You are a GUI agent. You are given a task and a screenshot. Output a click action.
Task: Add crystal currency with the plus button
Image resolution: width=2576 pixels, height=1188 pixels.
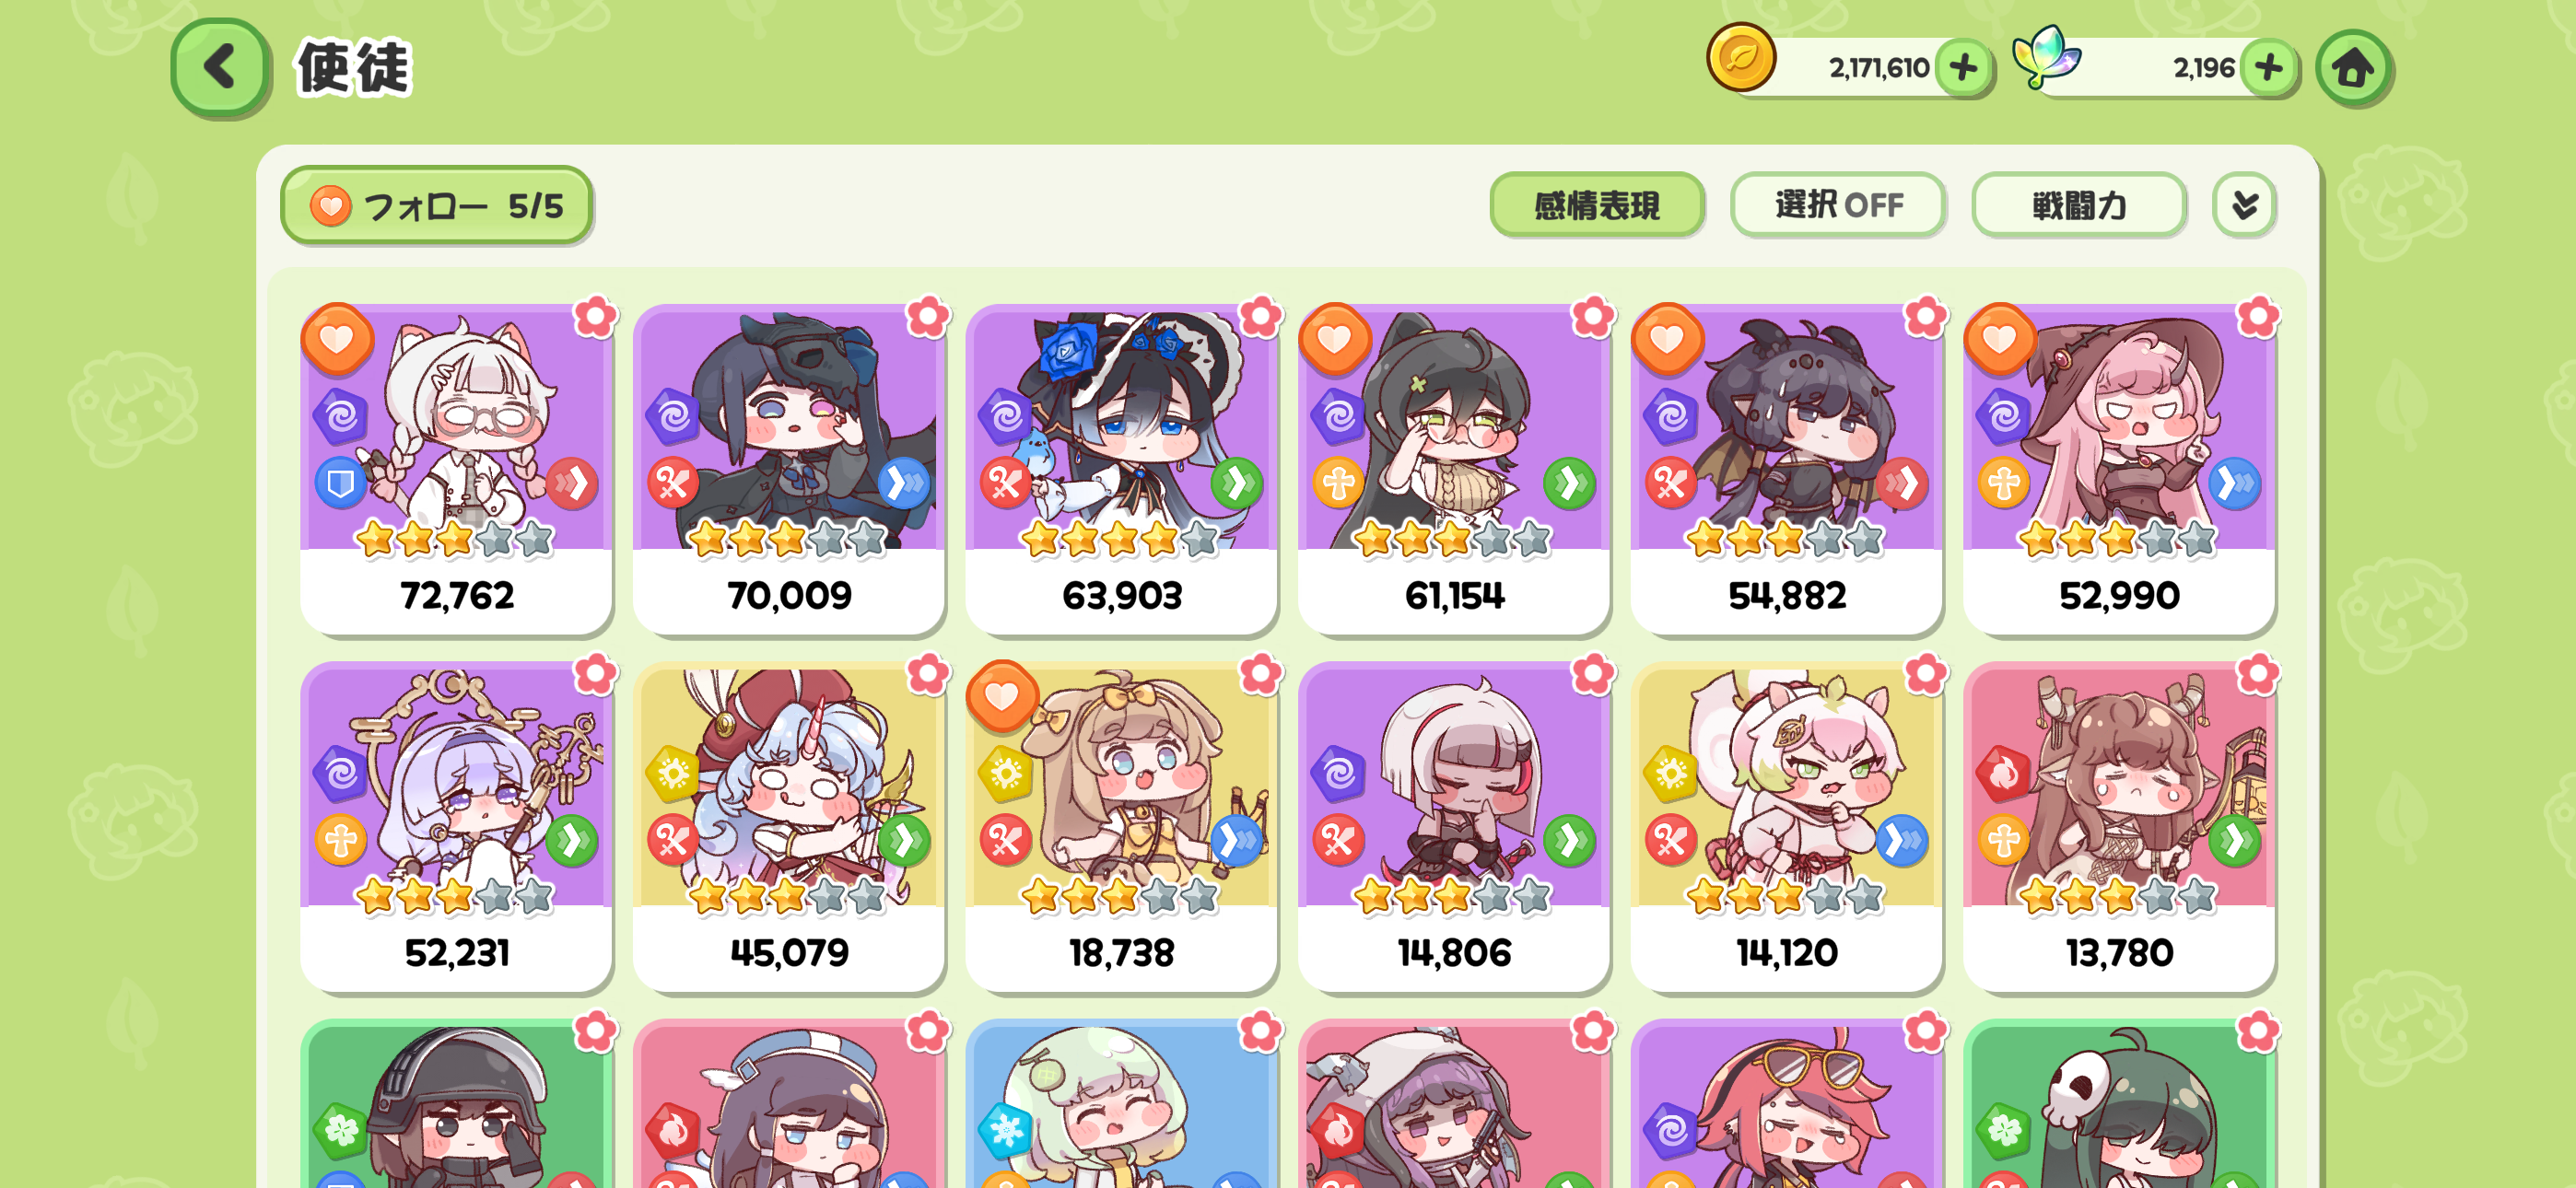click(x=2268, y=68)
